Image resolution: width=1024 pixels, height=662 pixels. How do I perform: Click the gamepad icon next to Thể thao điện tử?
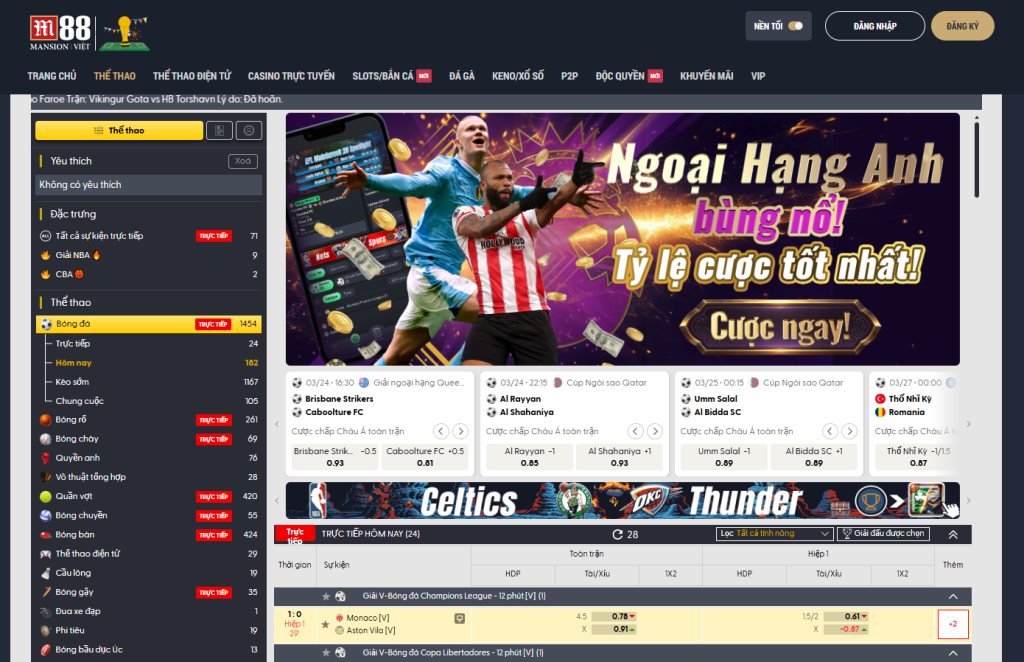click(x=46, y=554)
